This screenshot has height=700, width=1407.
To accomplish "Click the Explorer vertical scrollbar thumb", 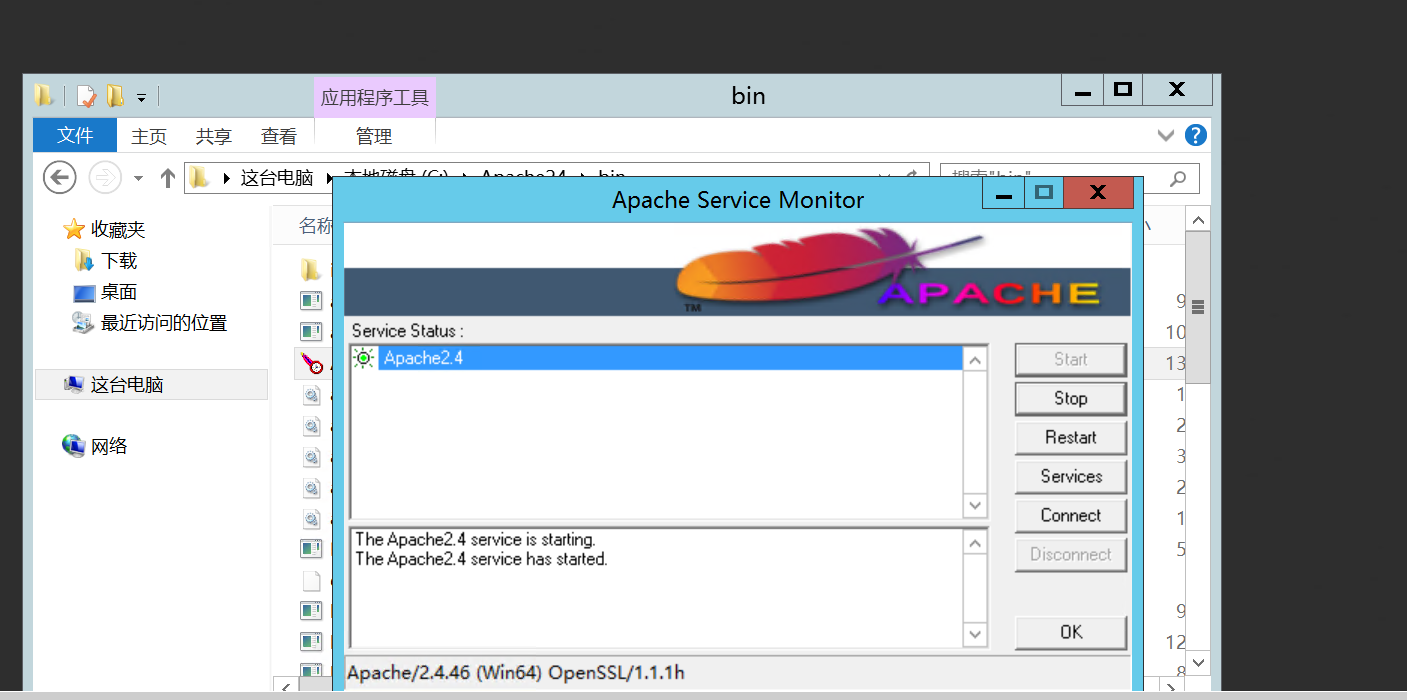I will [1199, 308].
